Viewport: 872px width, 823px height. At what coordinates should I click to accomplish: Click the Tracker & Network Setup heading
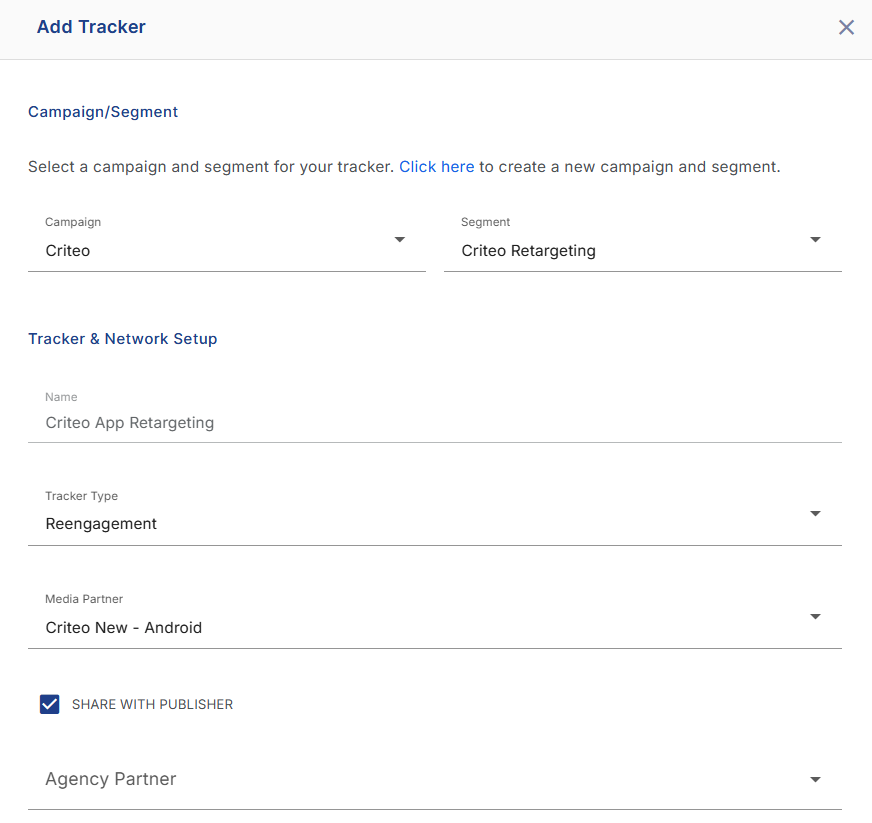123,339
